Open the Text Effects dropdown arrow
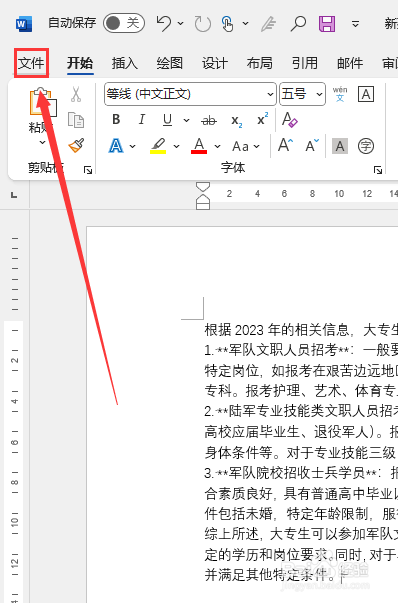The image size is (398, 603). pos(133,147)
